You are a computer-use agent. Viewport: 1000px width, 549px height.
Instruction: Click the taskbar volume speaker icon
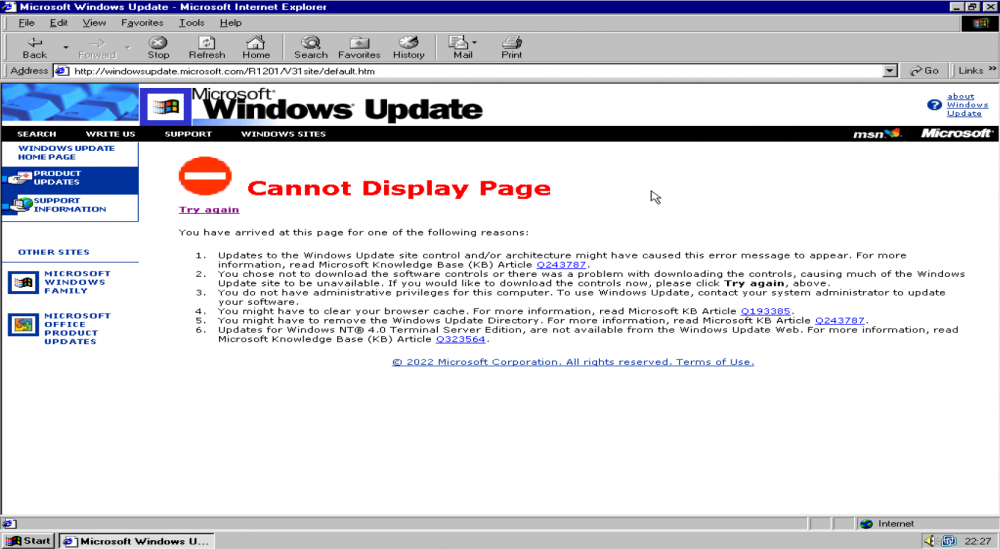(x=930, y=541)
